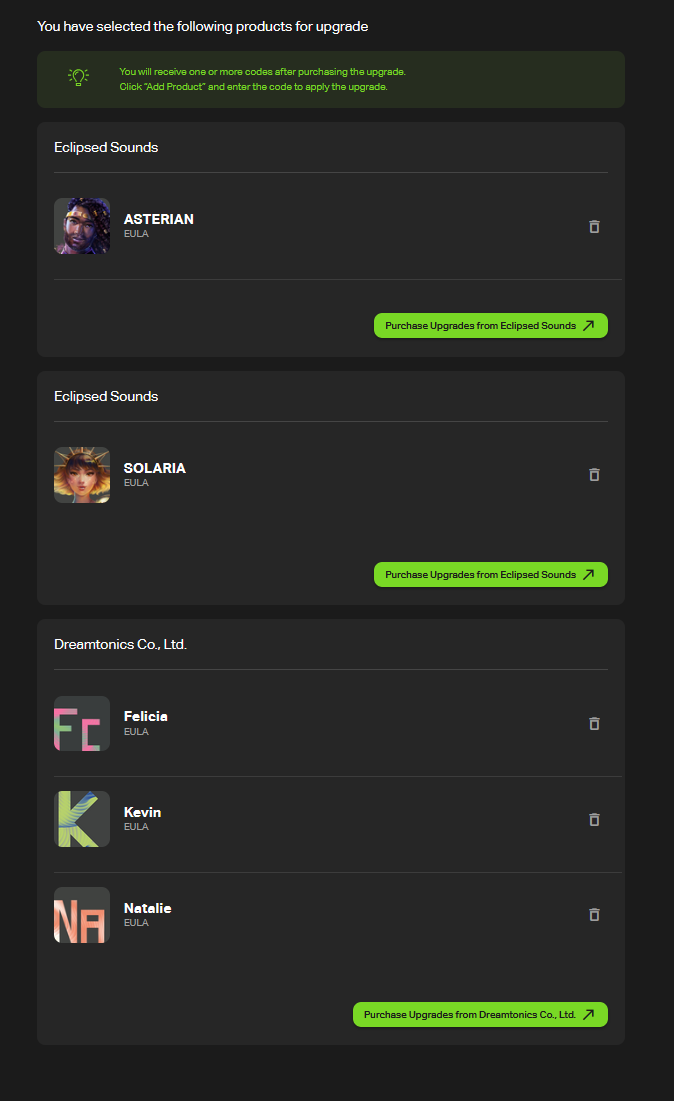View the EULA for Natalie

coord(136,923)
